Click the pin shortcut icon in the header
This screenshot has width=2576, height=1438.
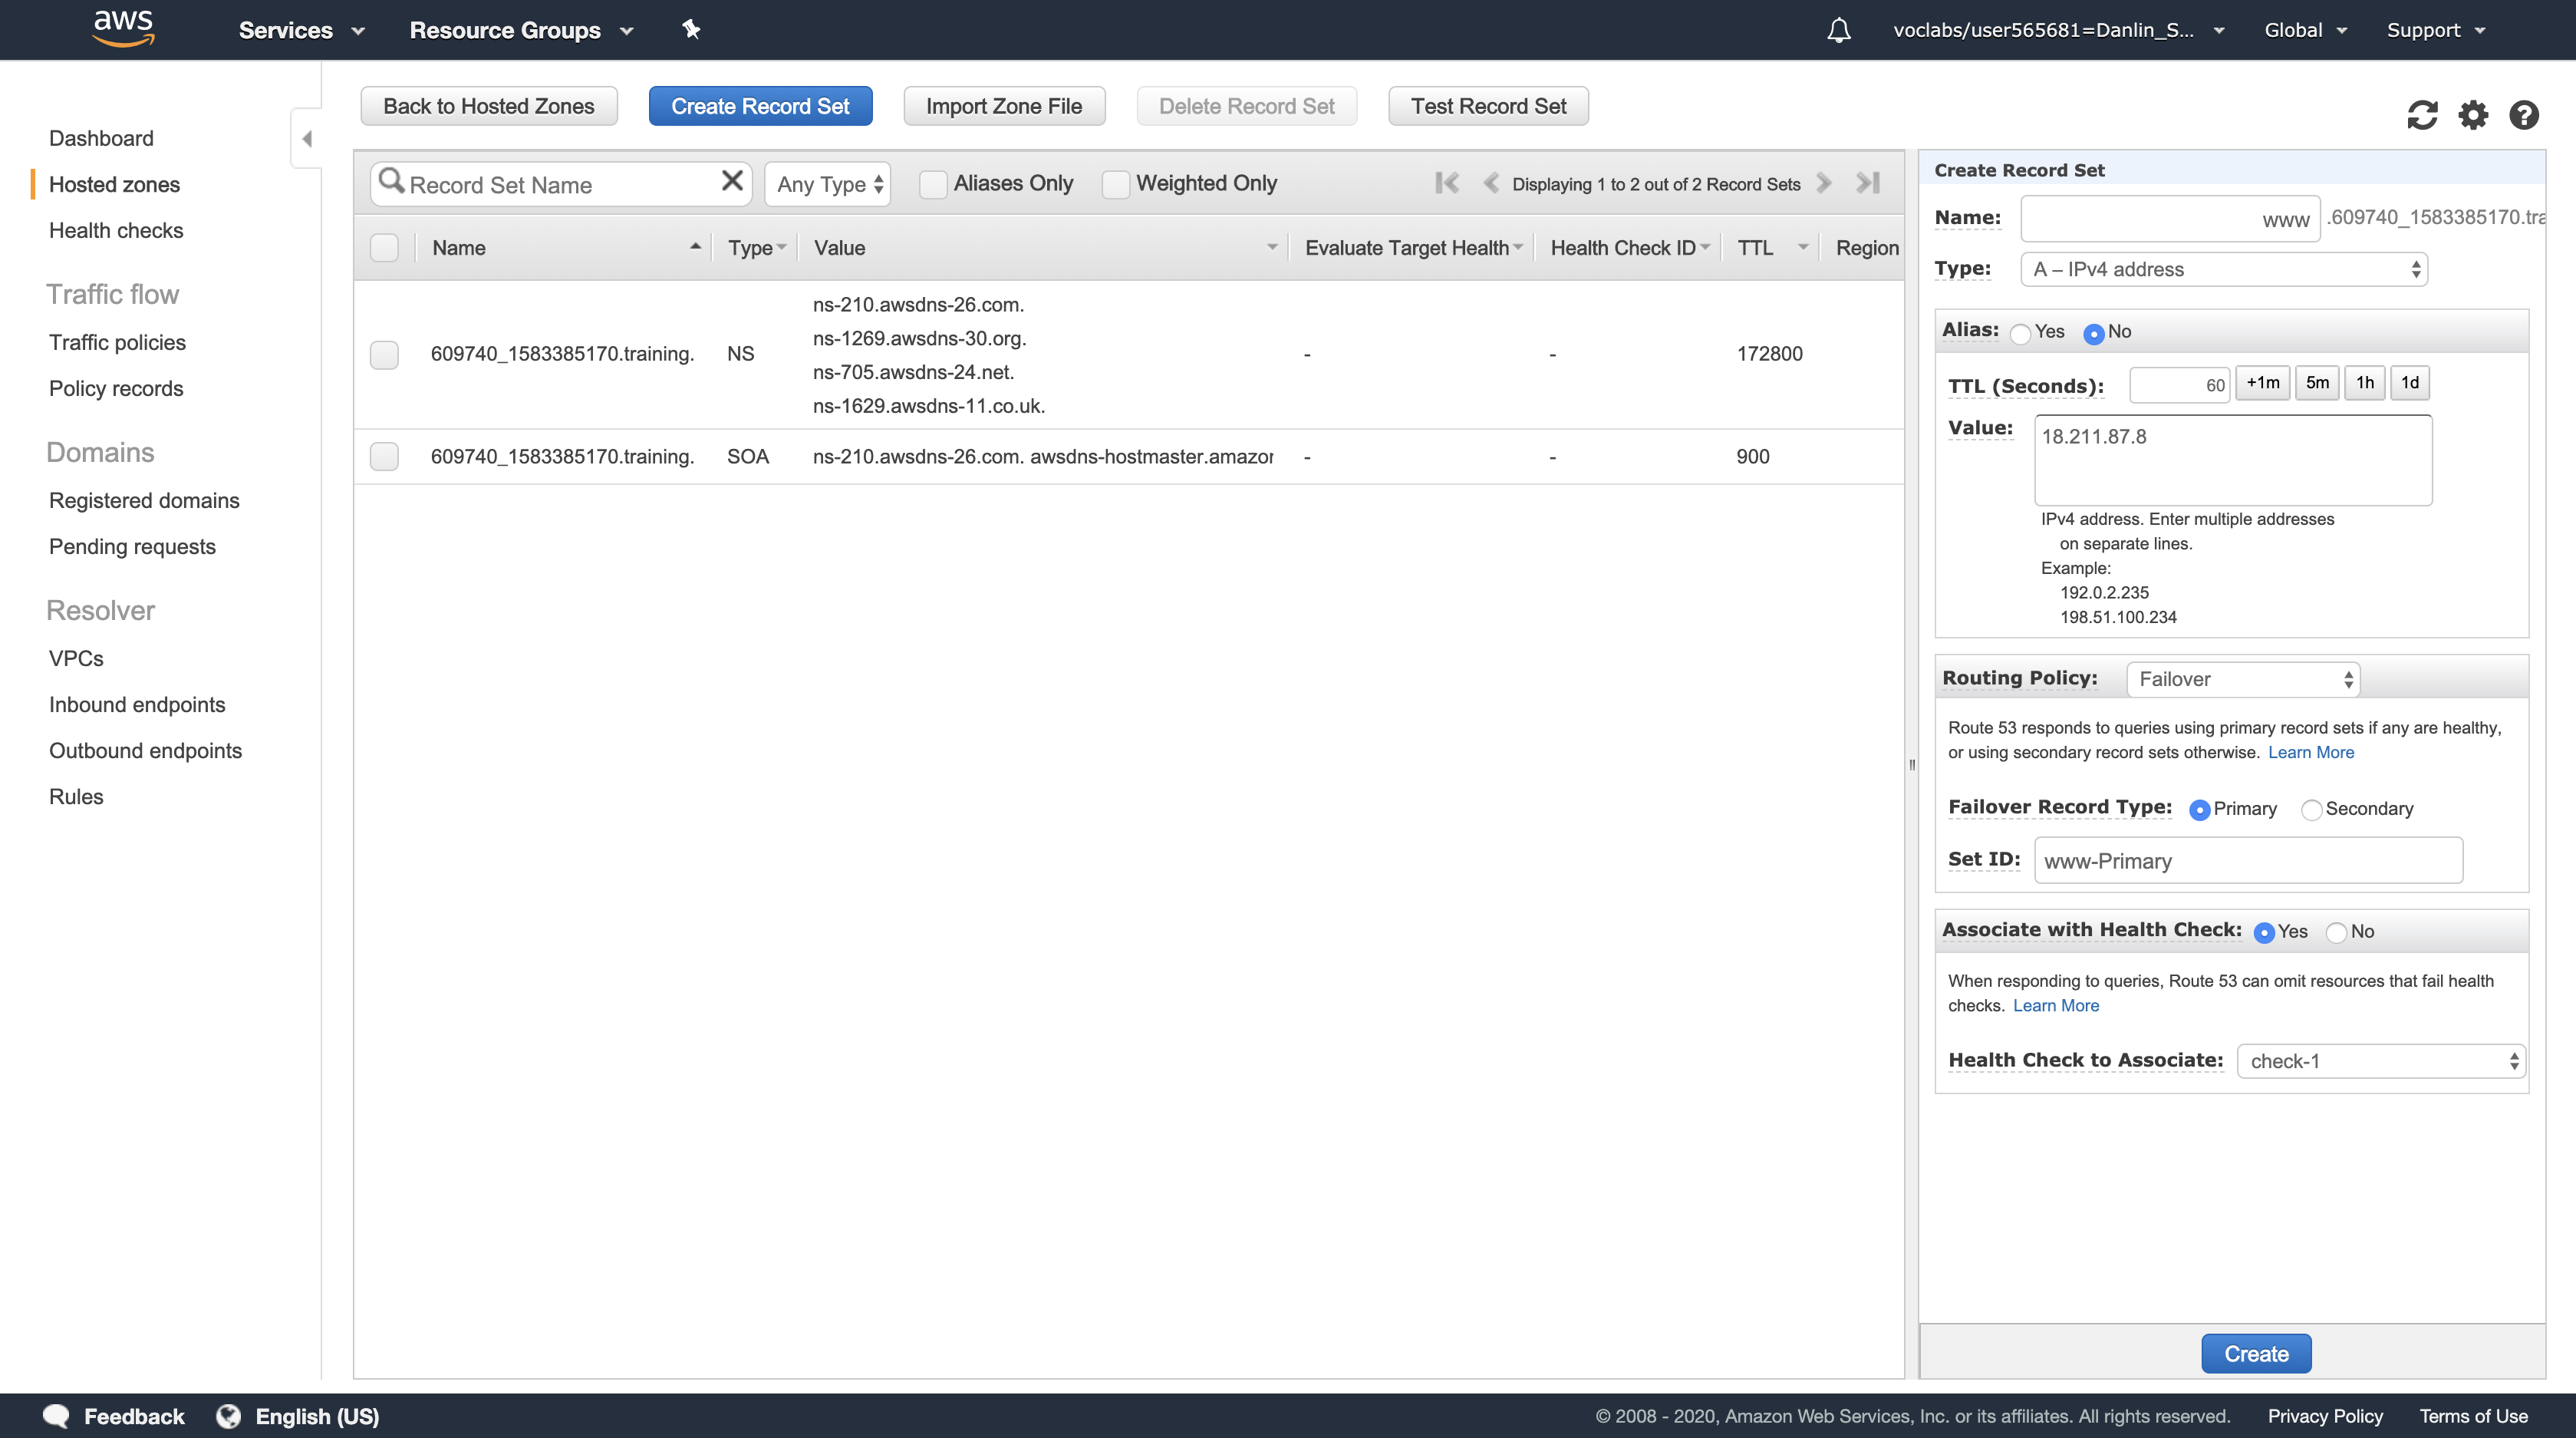click(691, 30)
